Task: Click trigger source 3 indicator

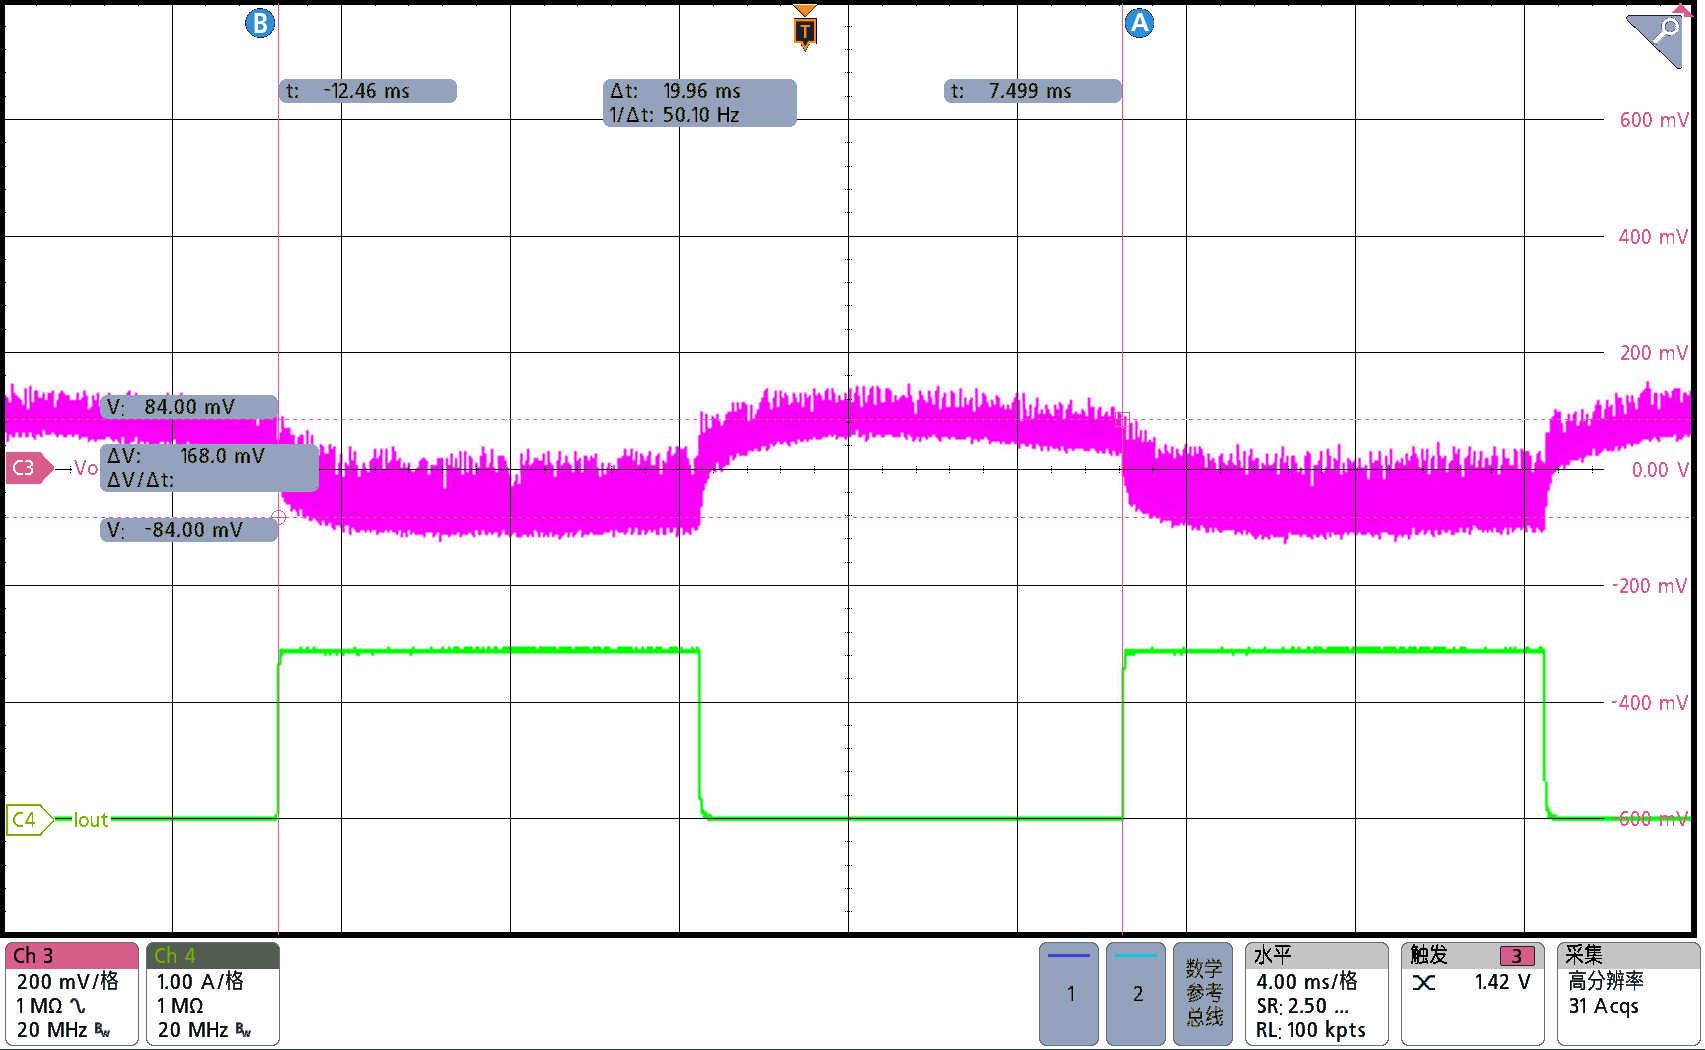Action: (1516, 956)
